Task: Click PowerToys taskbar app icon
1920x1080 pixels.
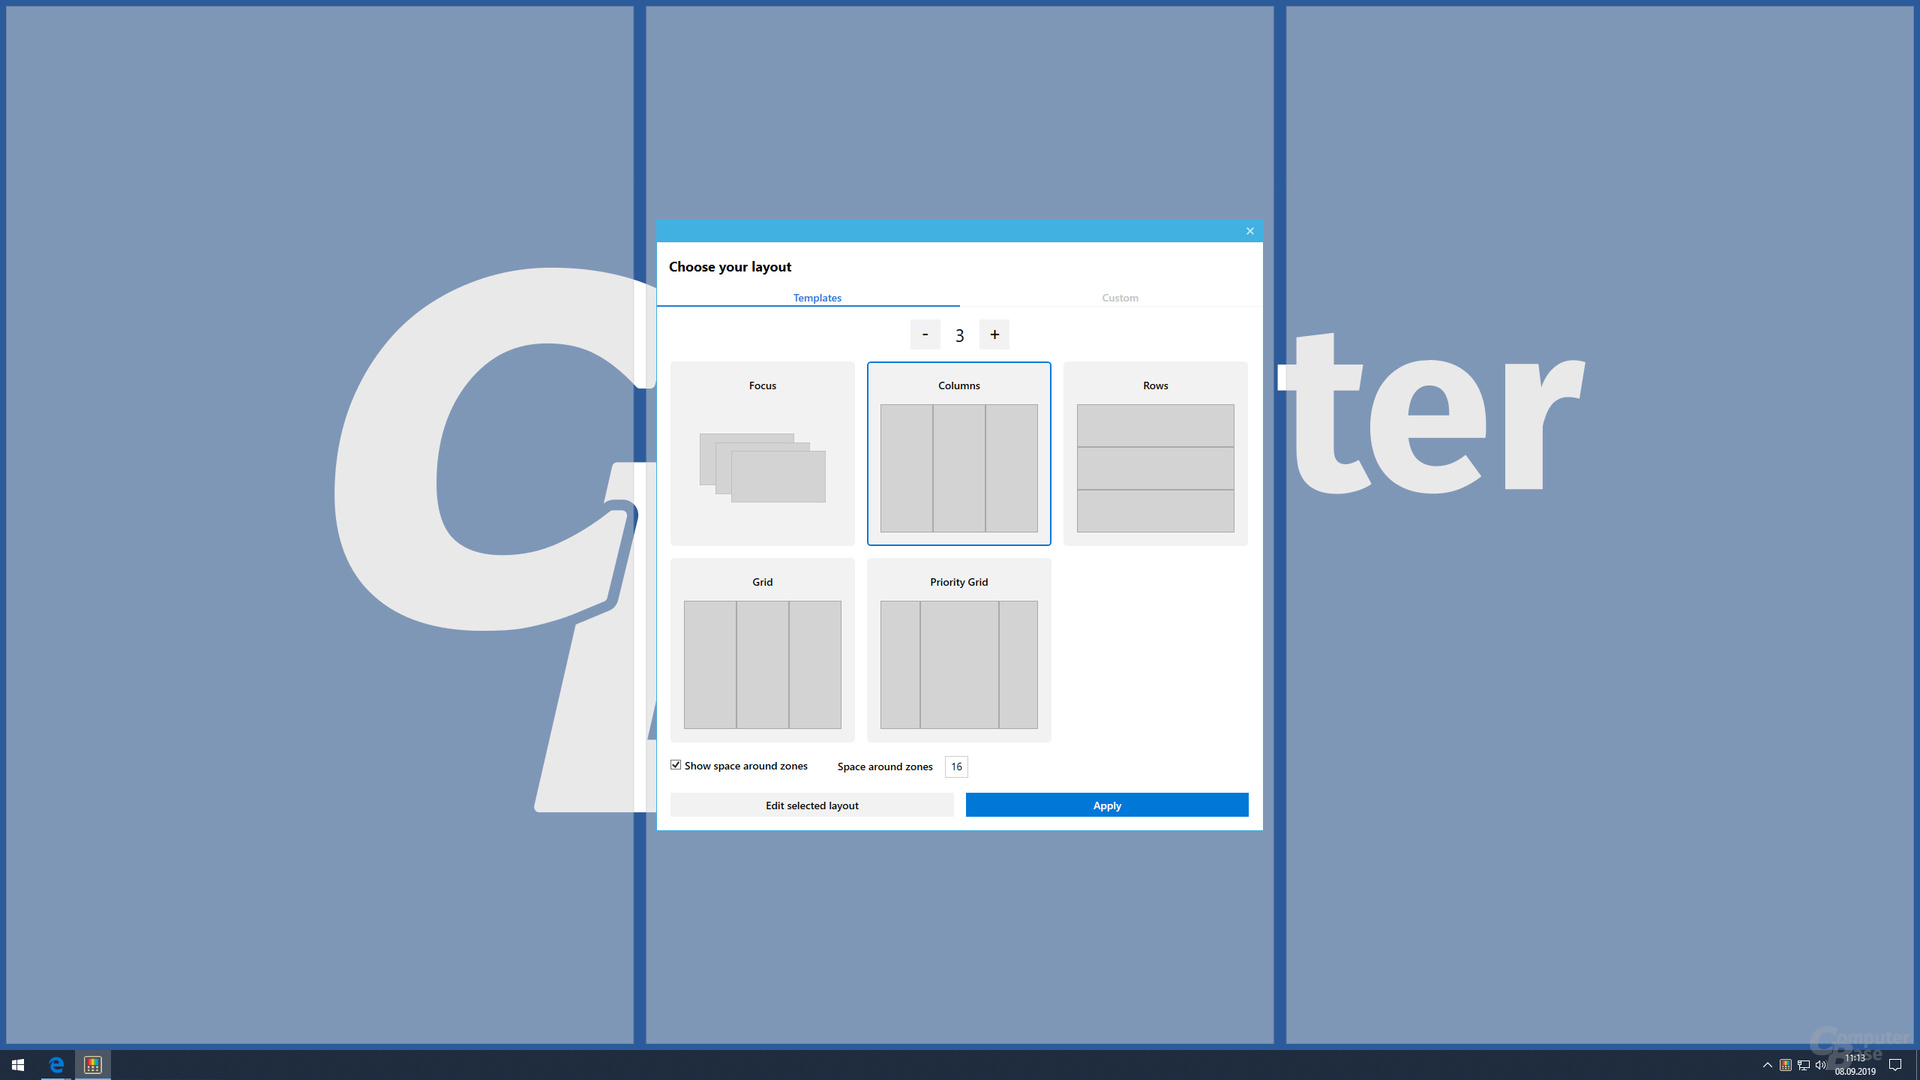Action: [93, 1065]
